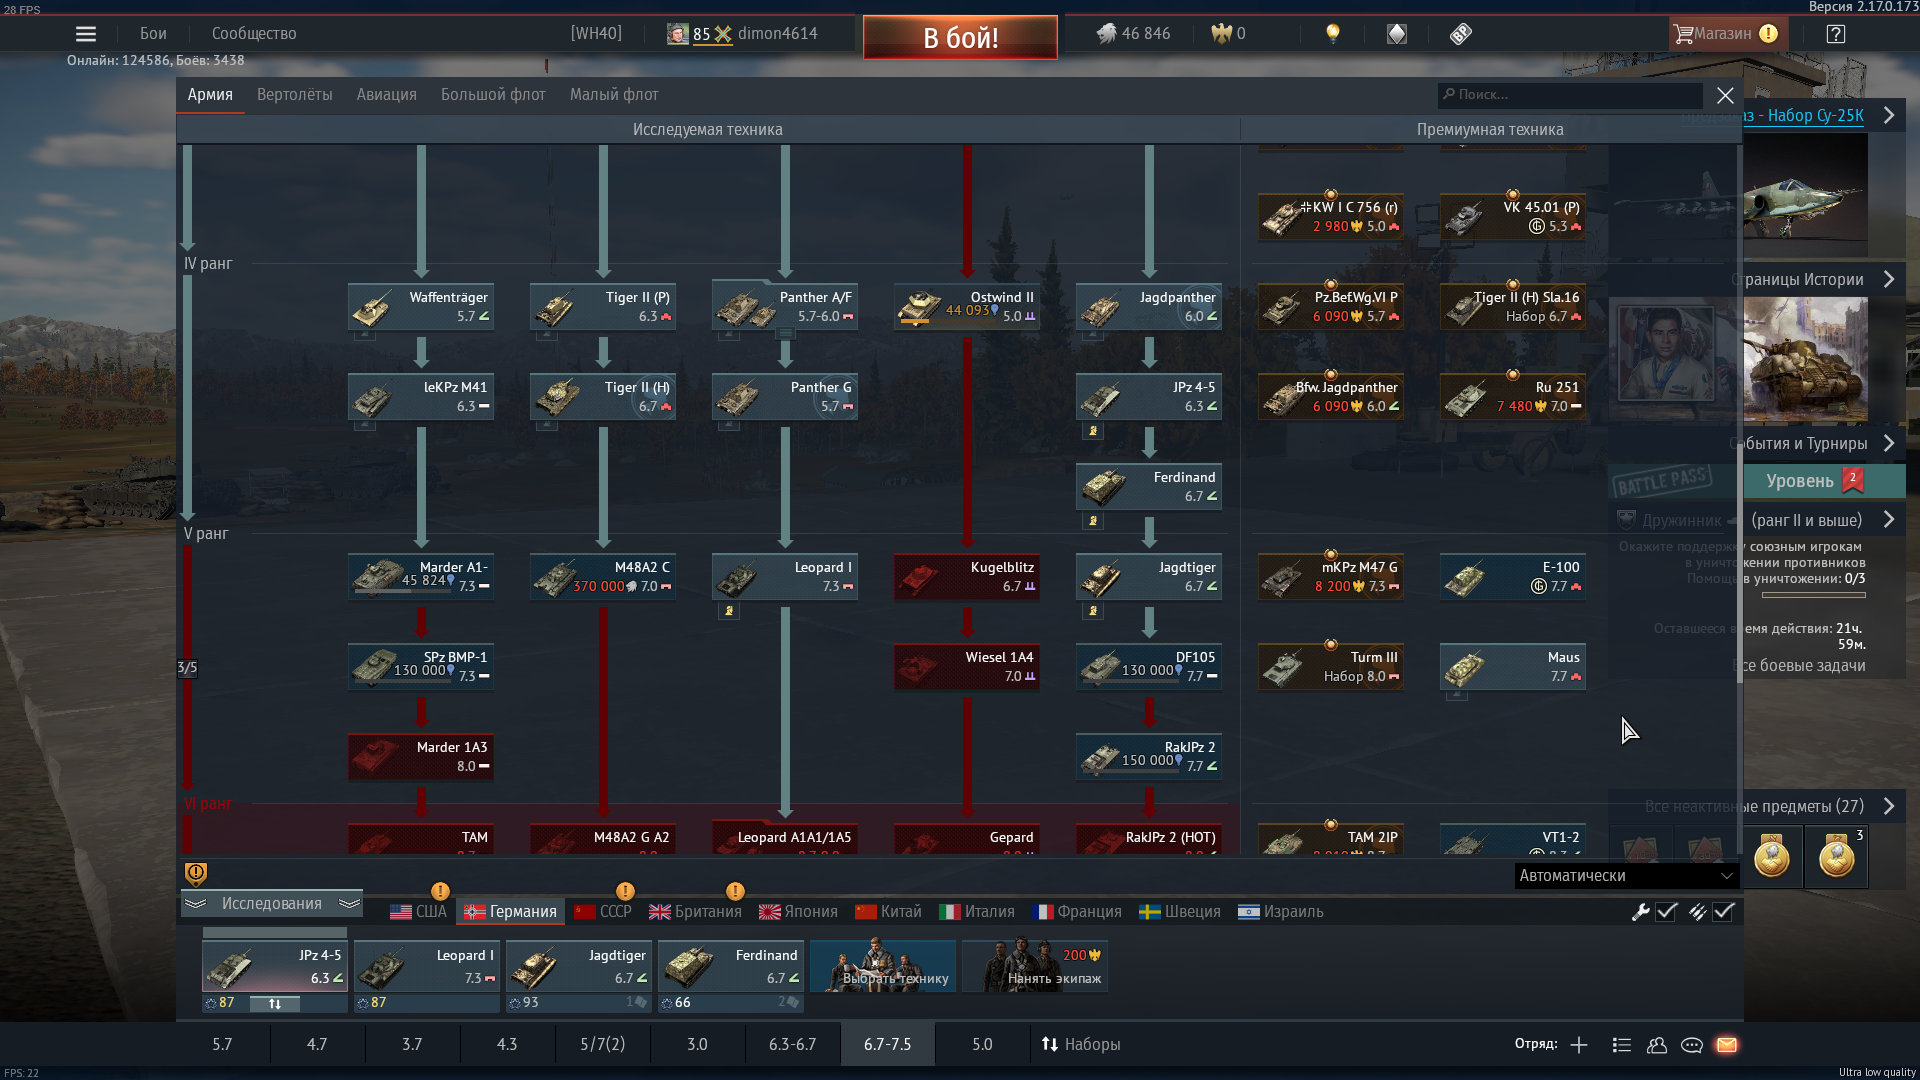This screenshot has height=1080, width=1920.
Task: Open the mail envelope icon
Action: [x=1727, y=1045]
